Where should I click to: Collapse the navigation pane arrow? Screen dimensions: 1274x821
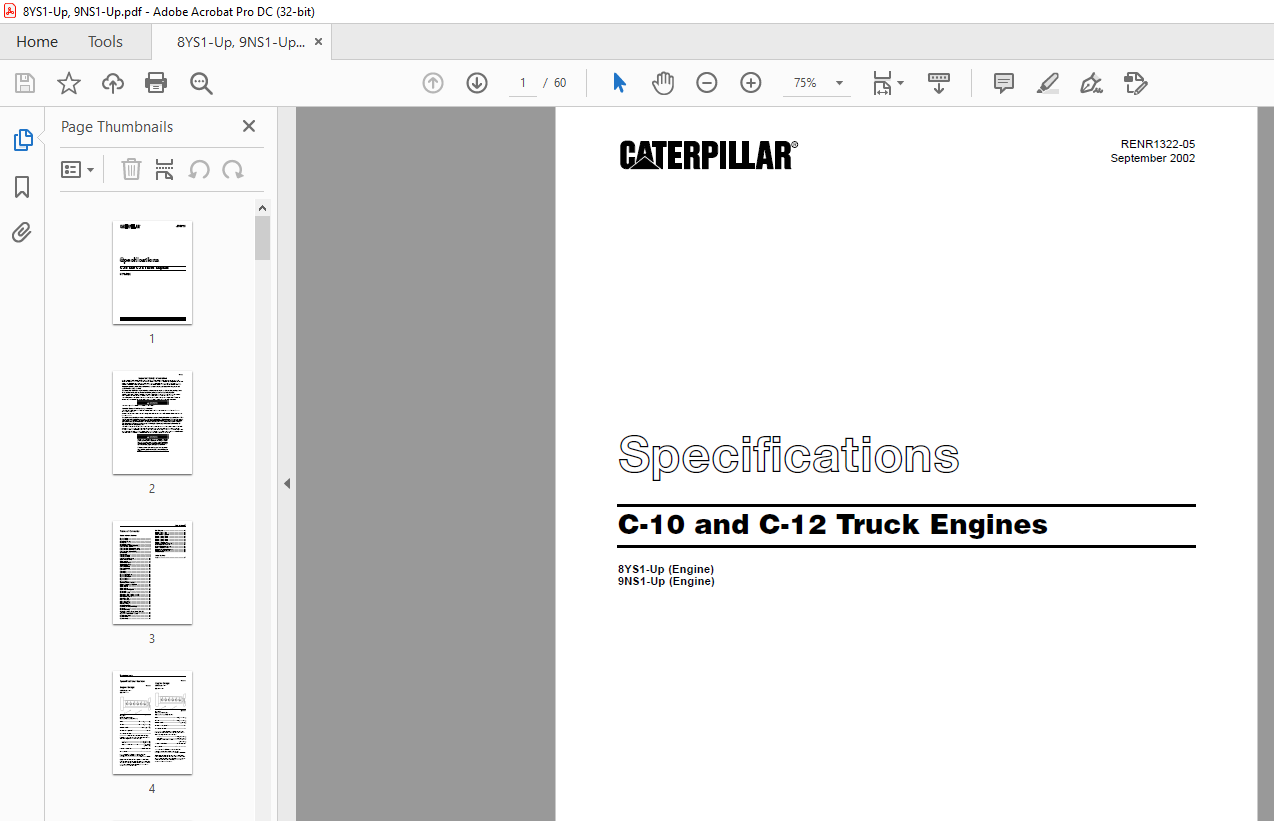click(287, 484)
